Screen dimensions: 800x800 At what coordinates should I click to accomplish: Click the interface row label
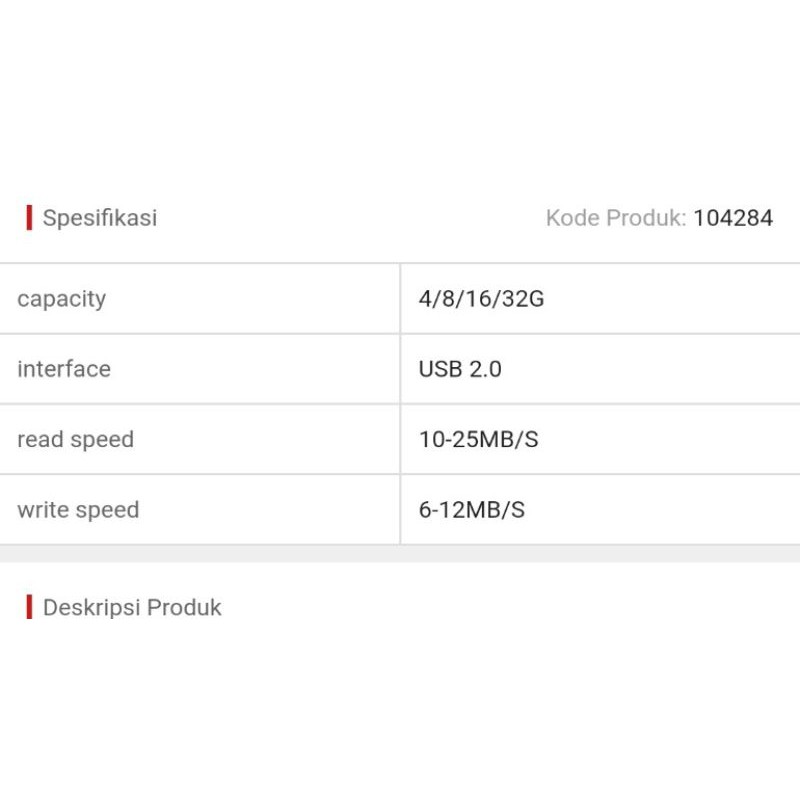click(x=64, y=369)
